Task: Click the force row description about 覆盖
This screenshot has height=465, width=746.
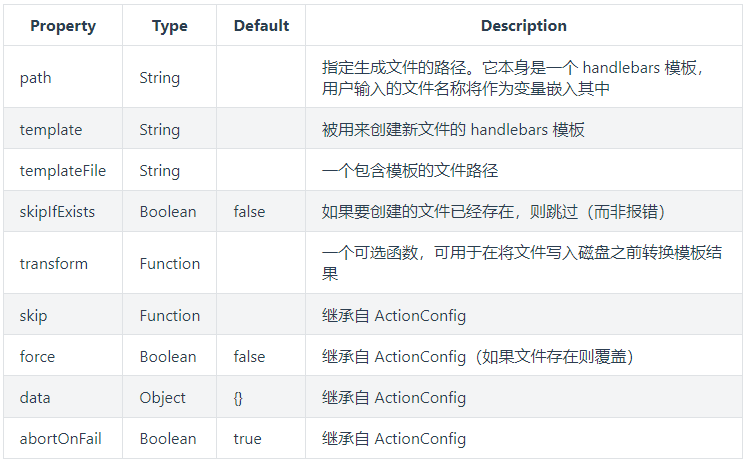Action: tap(482, 357)
